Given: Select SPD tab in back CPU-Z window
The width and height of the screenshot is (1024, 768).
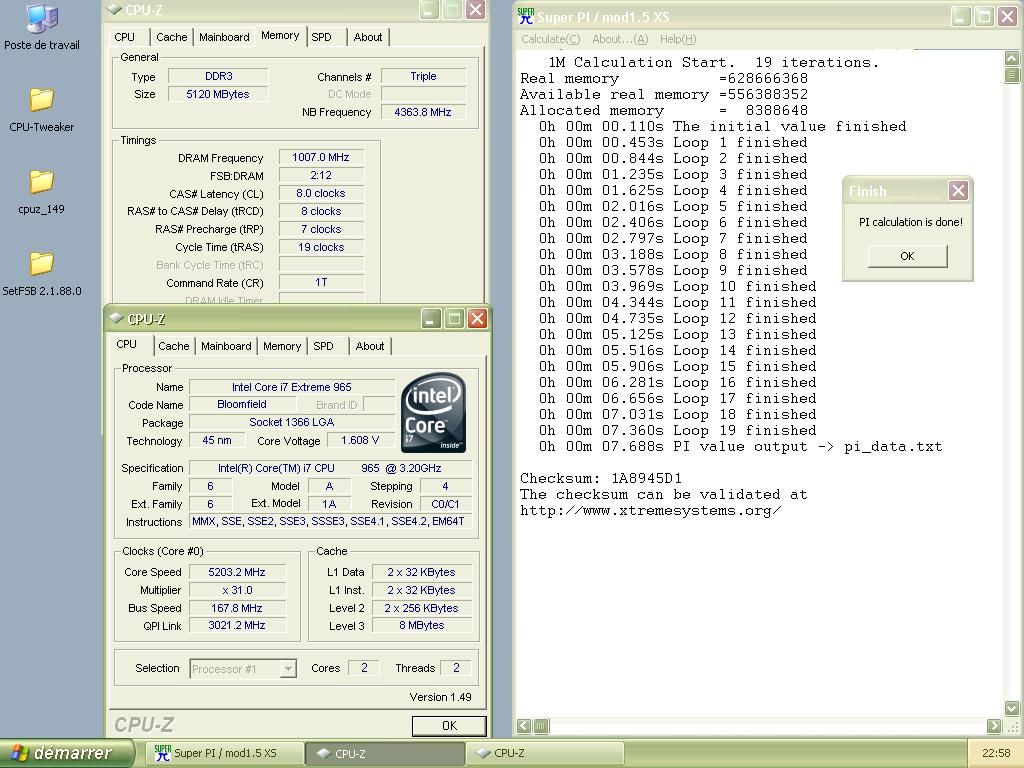Looking at the screenshot, I should pos(321,37).
